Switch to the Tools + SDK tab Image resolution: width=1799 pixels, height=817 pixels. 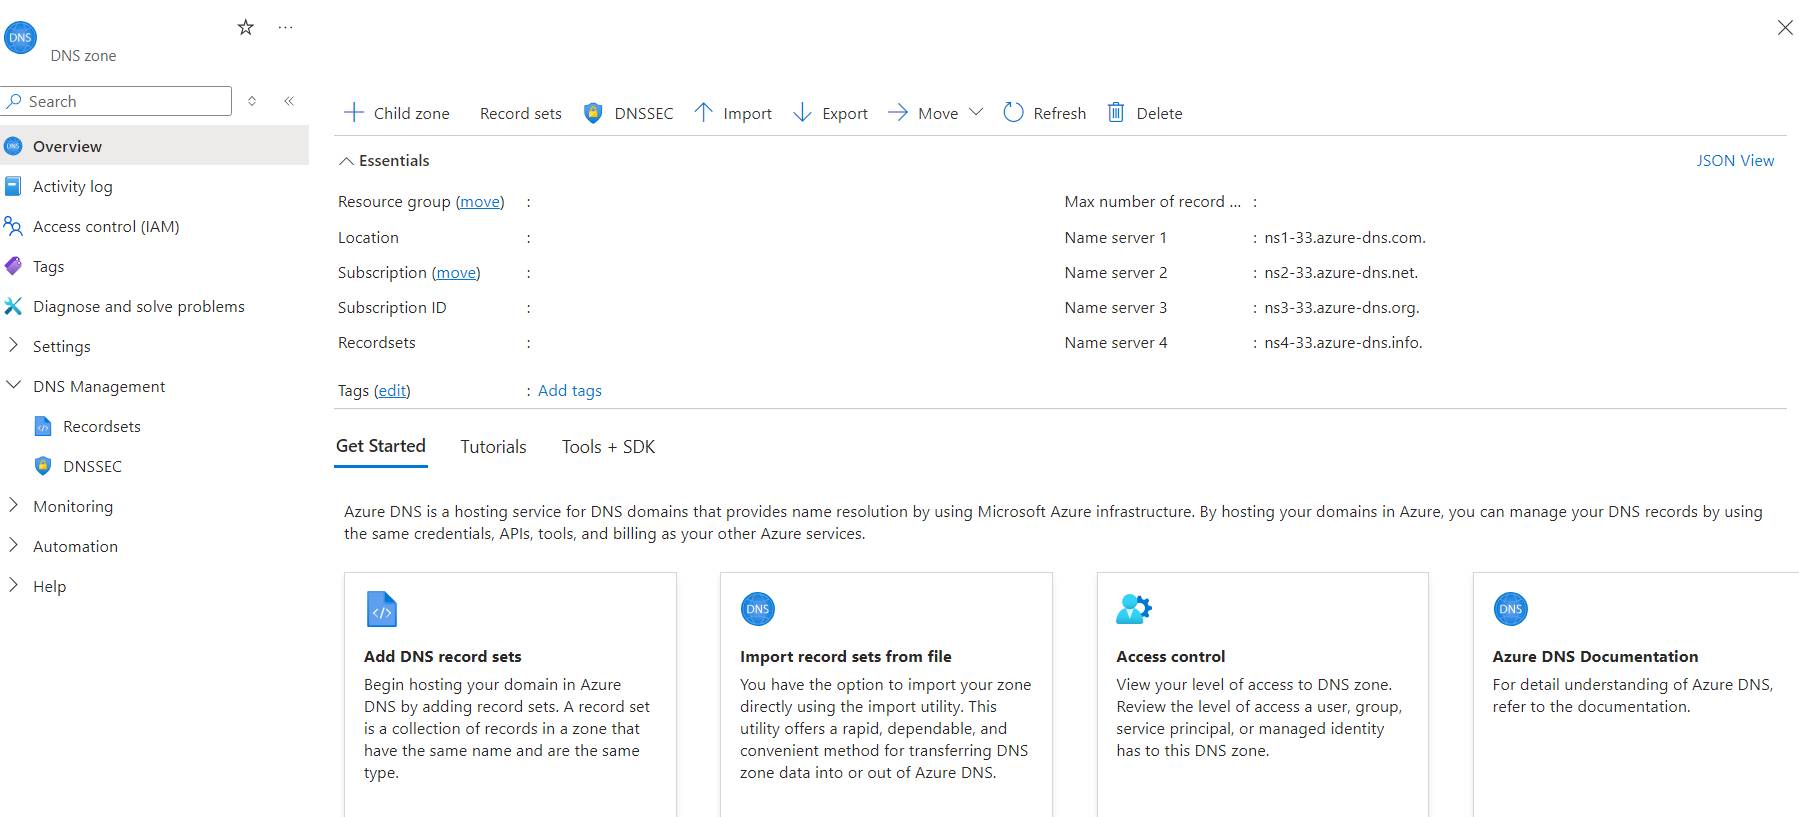[608, 447]
